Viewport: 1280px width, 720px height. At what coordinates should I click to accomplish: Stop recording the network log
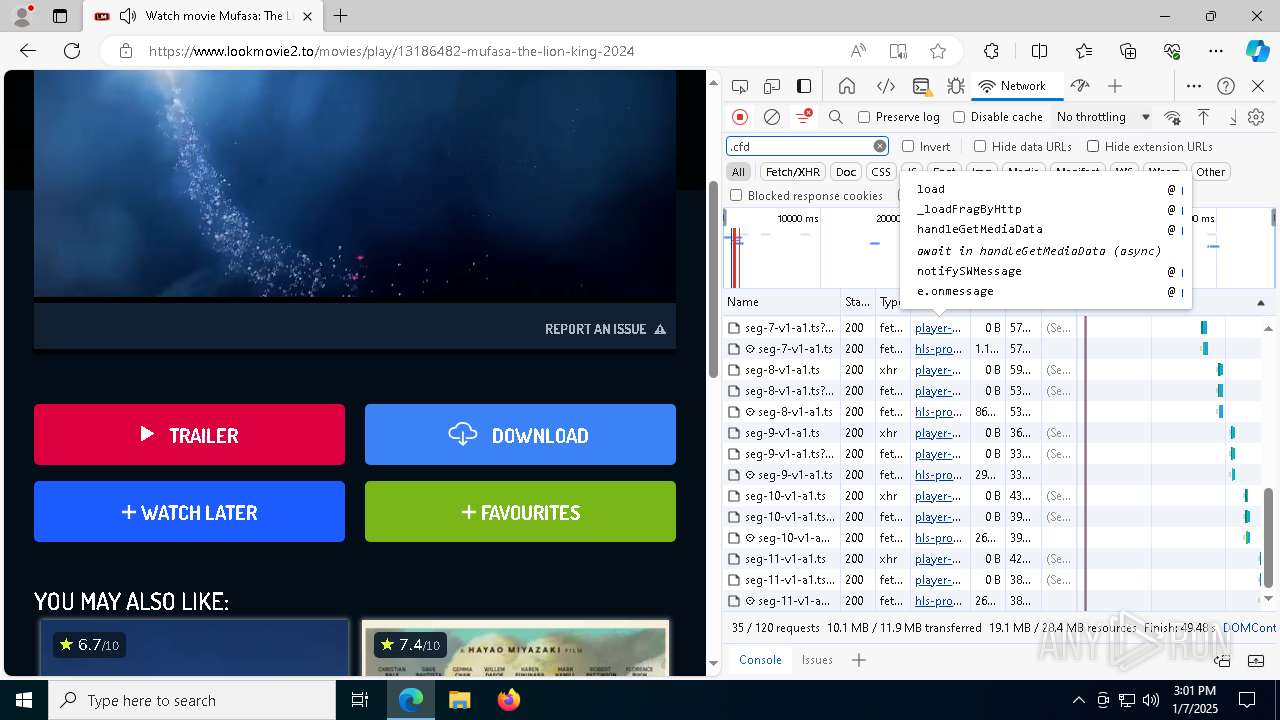click(740, 117)
